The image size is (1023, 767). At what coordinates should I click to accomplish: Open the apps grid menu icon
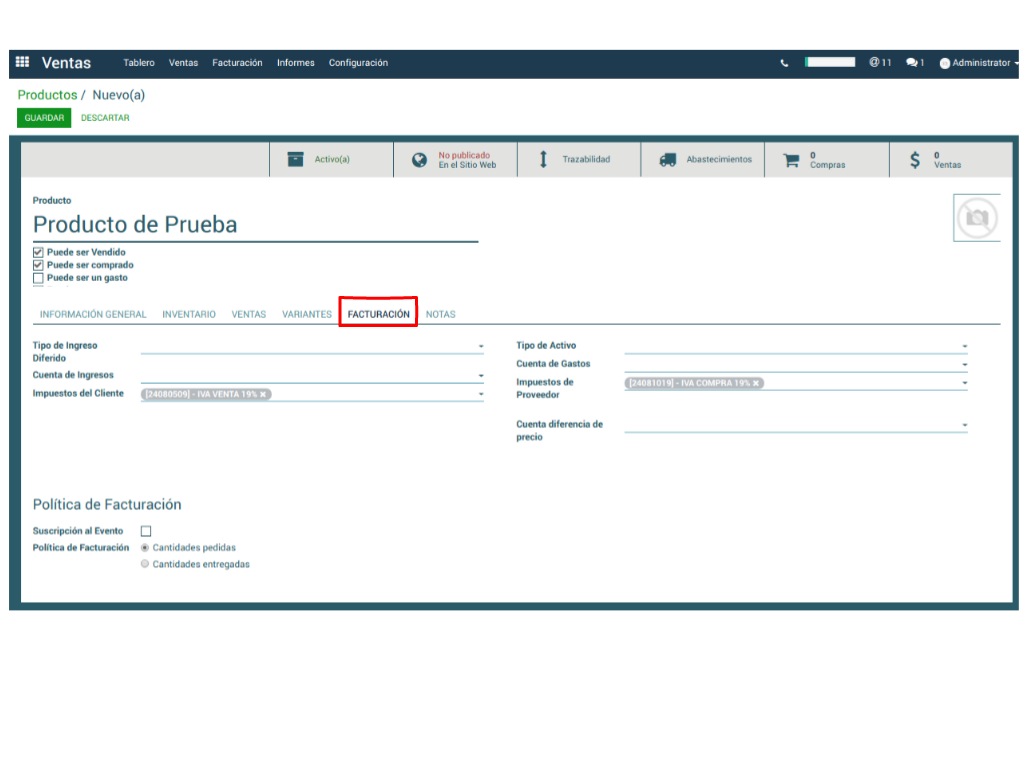click(x=22, y=62)
